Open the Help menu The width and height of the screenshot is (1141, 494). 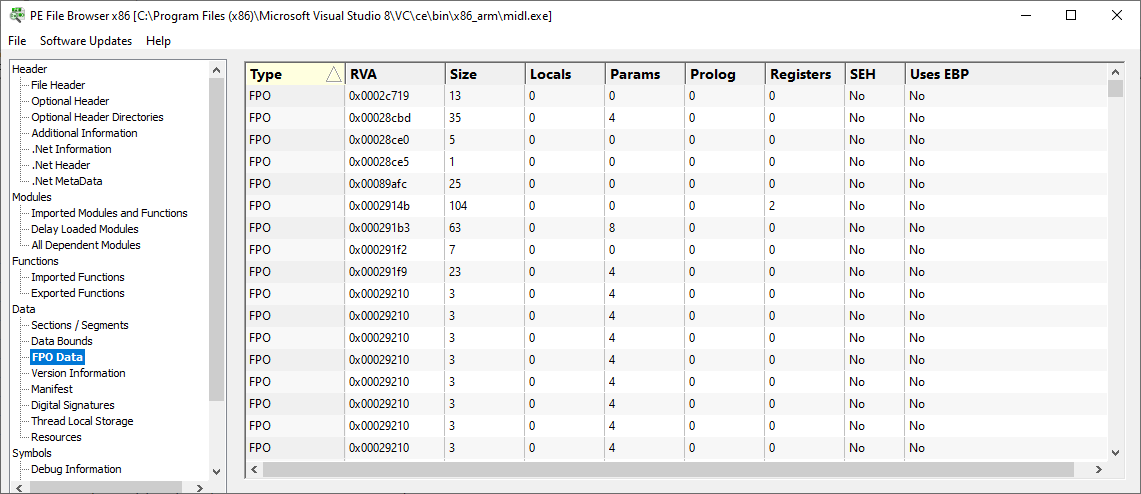[158, 41]
